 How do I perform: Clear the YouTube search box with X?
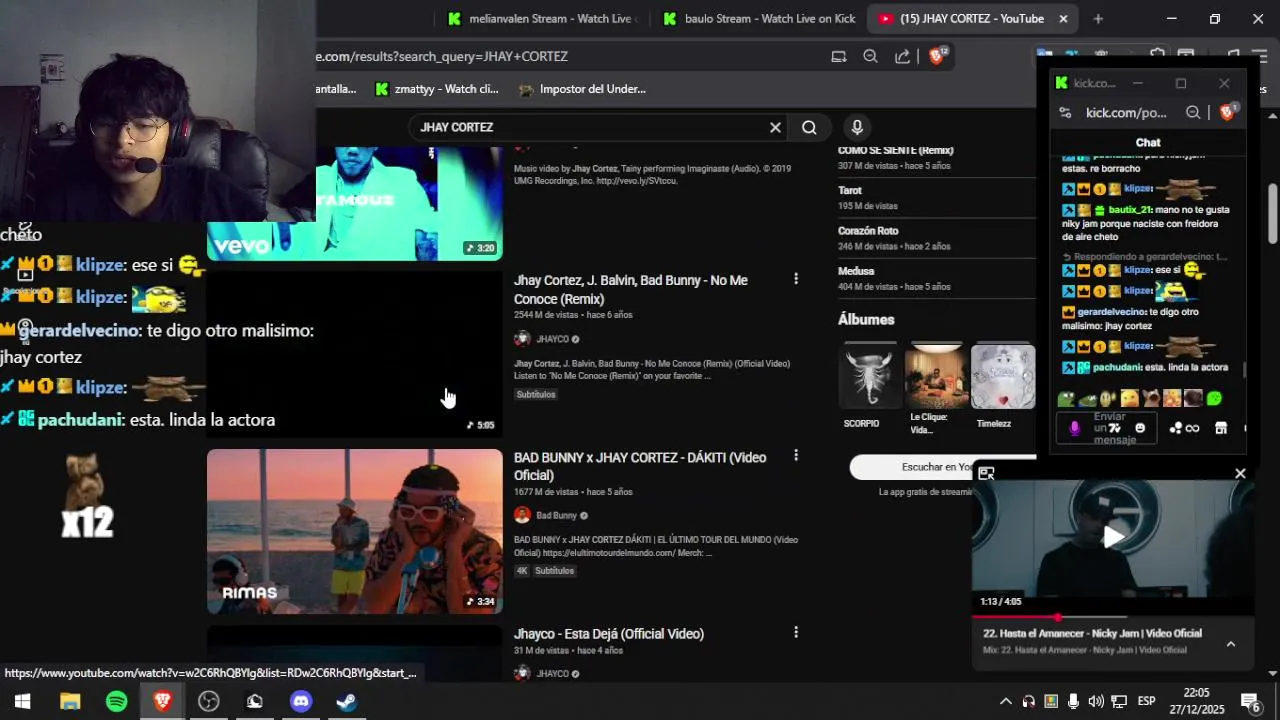[x=775, y=127]
